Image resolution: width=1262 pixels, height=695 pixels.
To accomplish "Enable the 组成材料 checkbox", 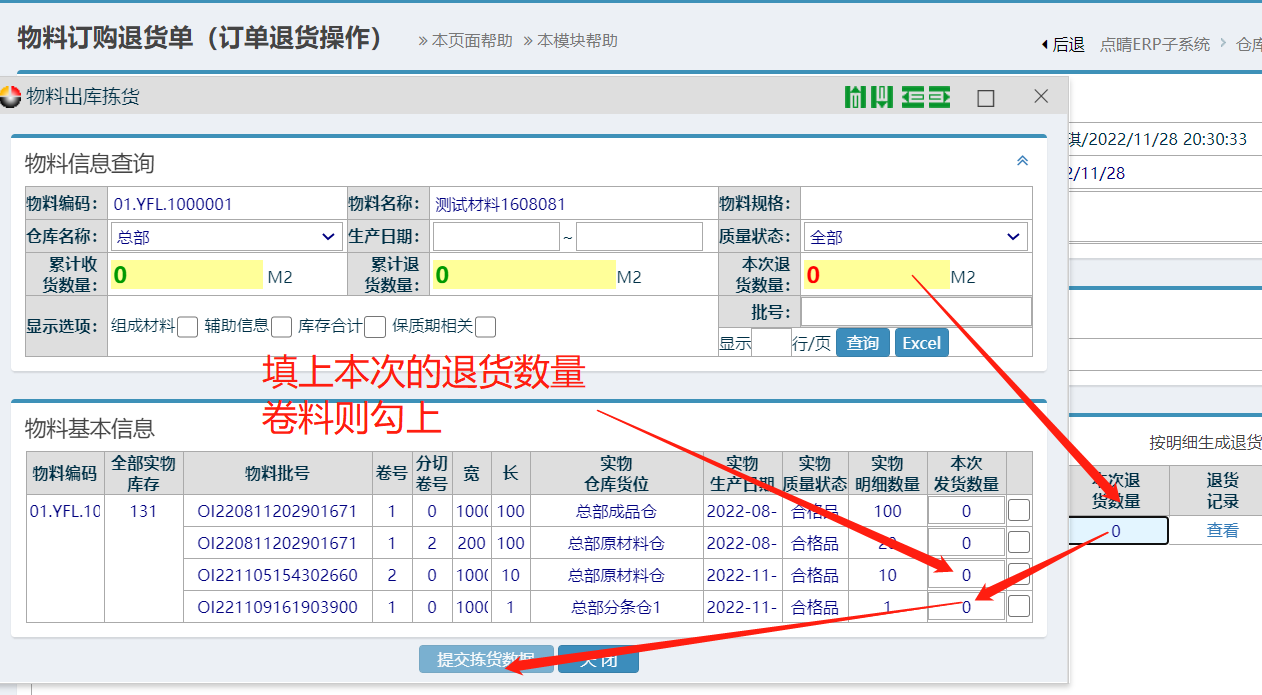I will point(187,326).
